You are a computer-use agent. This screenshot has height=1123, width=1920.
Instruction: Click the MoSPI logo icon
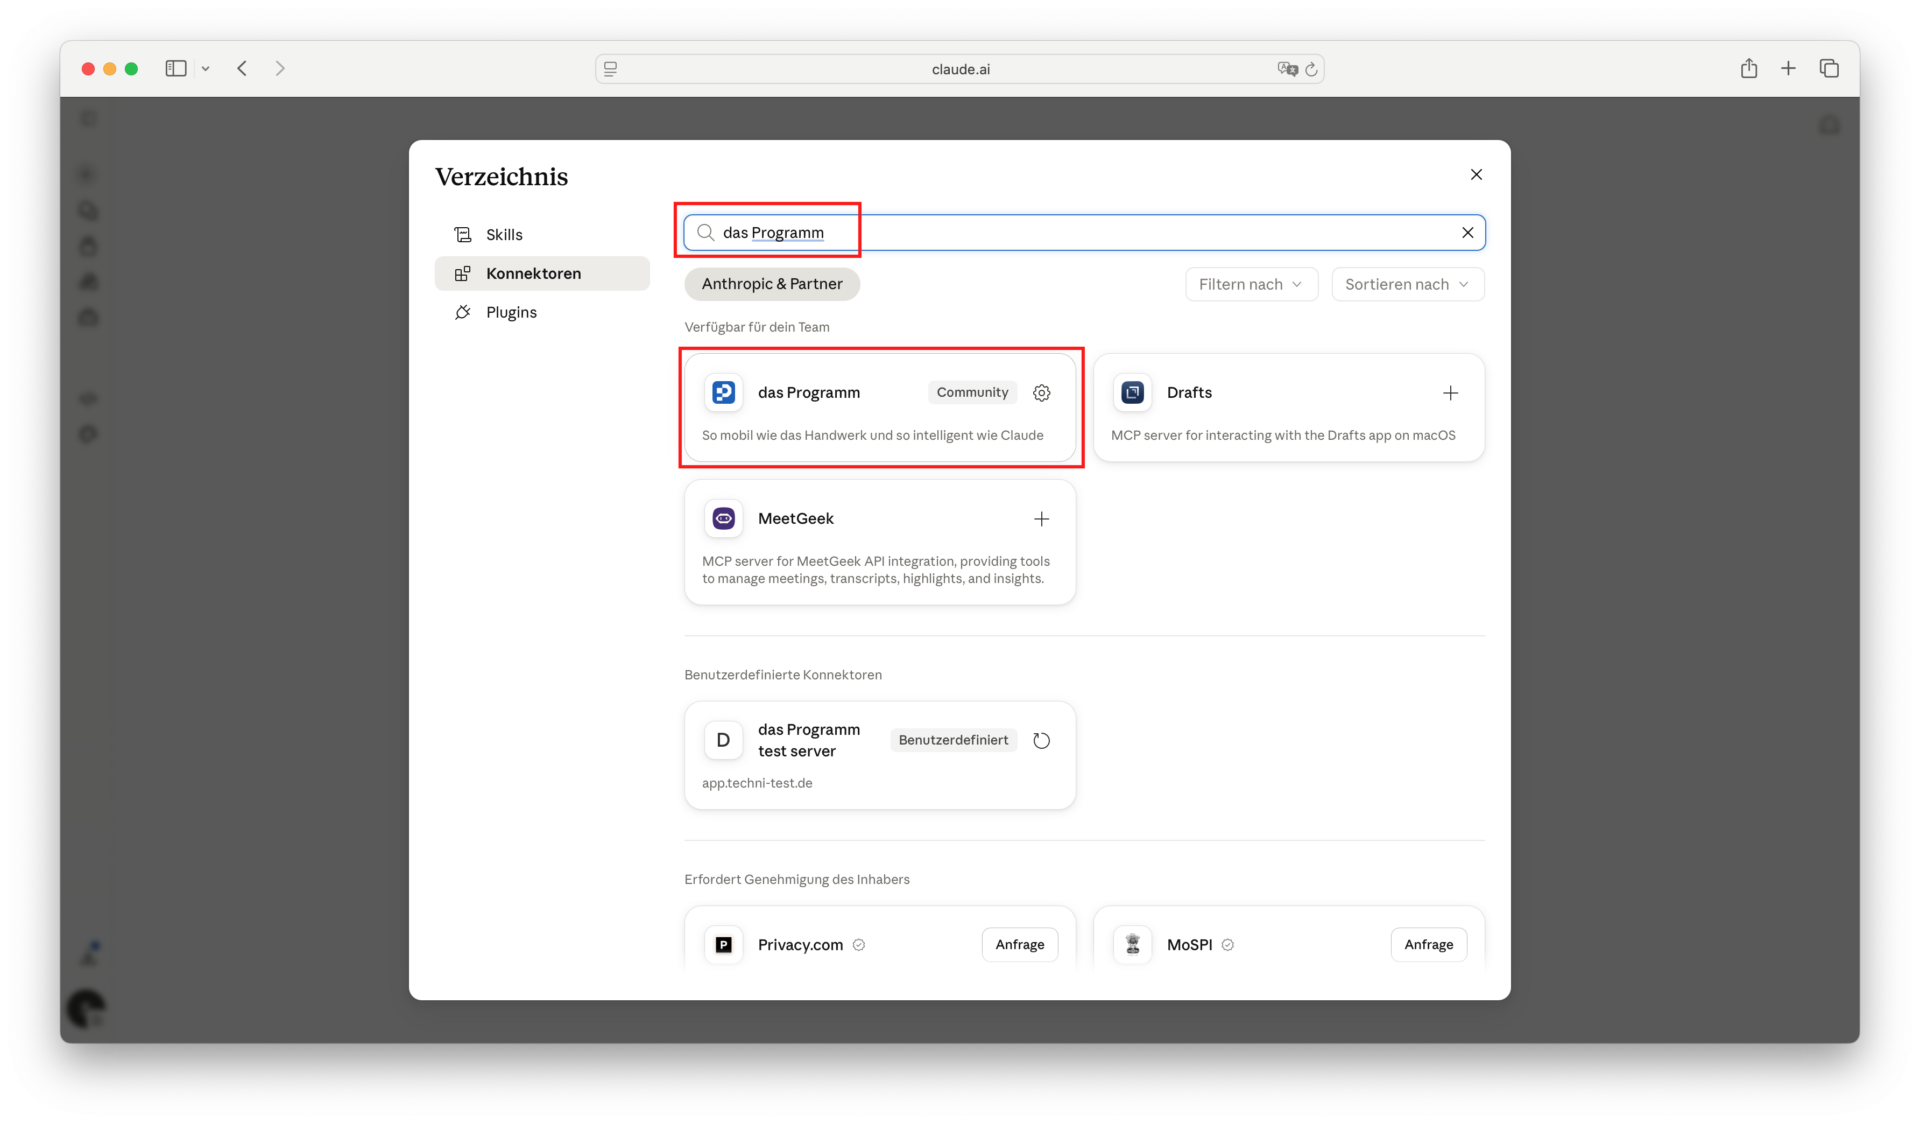click(1132, 945)
